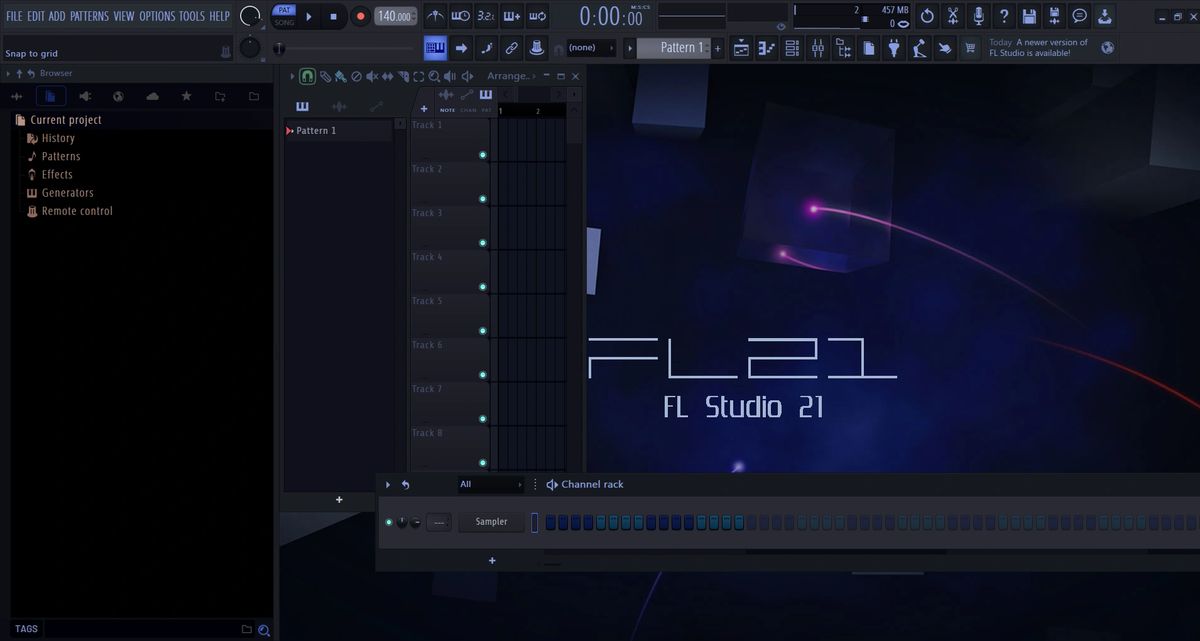Select the Delete tool in the playlist toolbar

click(x=355, y=76)
